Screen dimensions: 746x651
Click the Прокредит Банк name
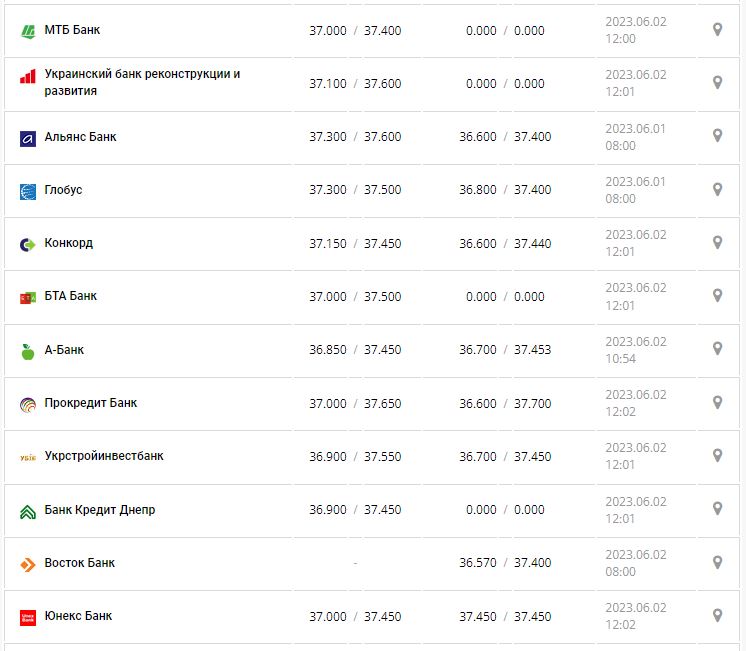point(91,403)
